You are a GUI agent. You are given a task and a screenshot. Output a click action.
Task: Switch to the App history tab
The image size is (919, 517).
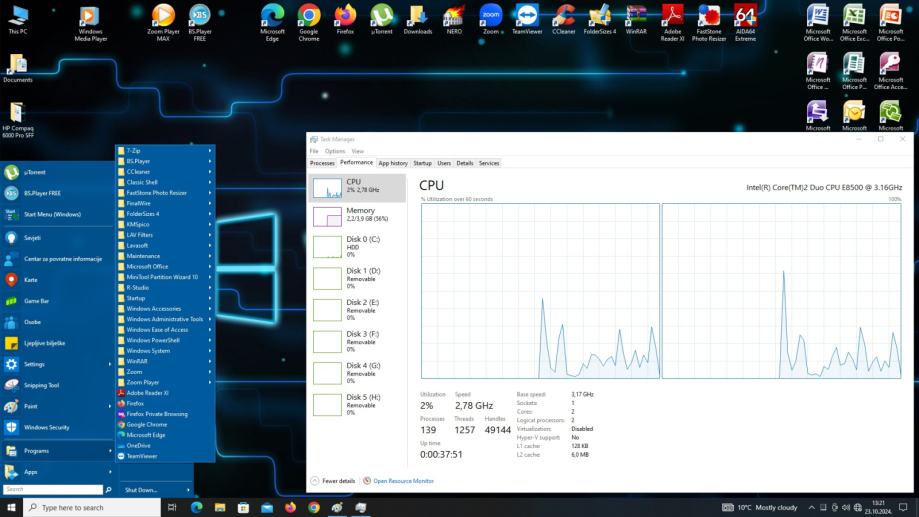pos(393,164)
